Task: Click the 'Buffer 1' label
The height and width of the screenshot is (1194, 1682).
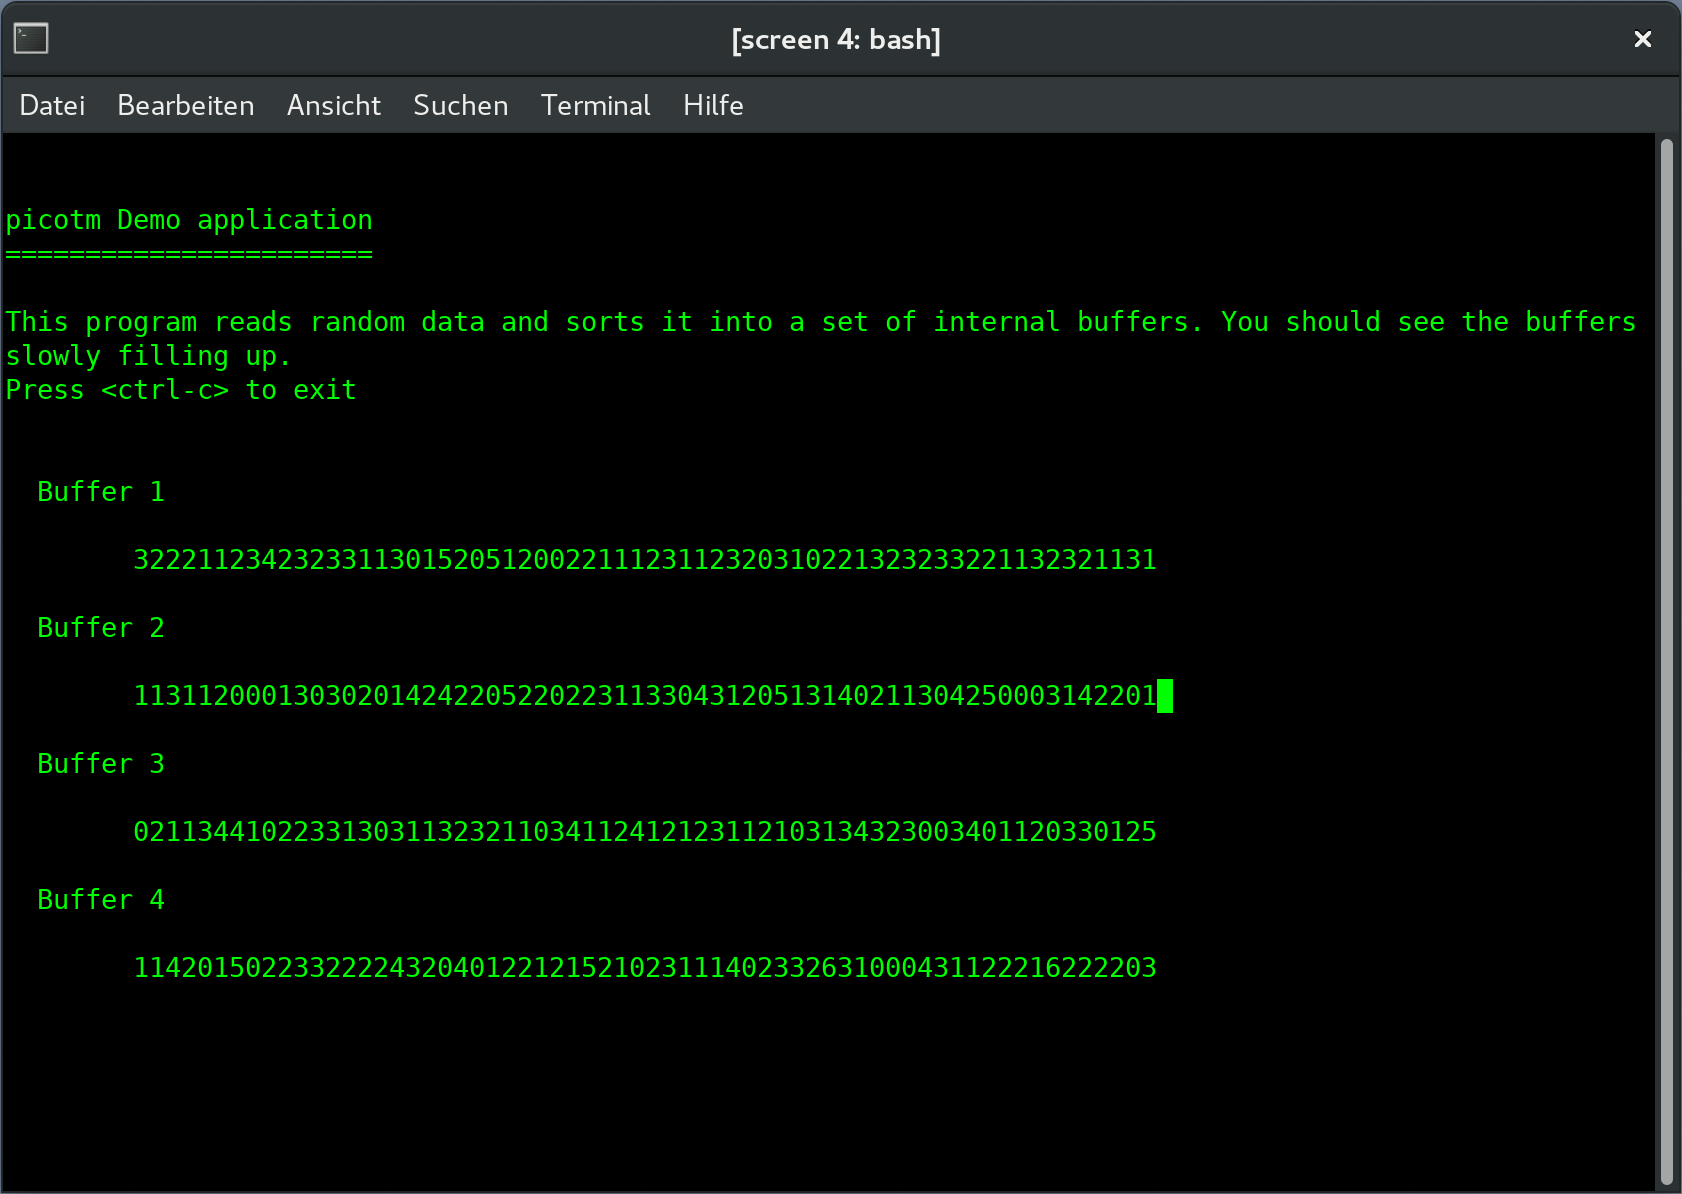Action: click(x=101, y=492)
